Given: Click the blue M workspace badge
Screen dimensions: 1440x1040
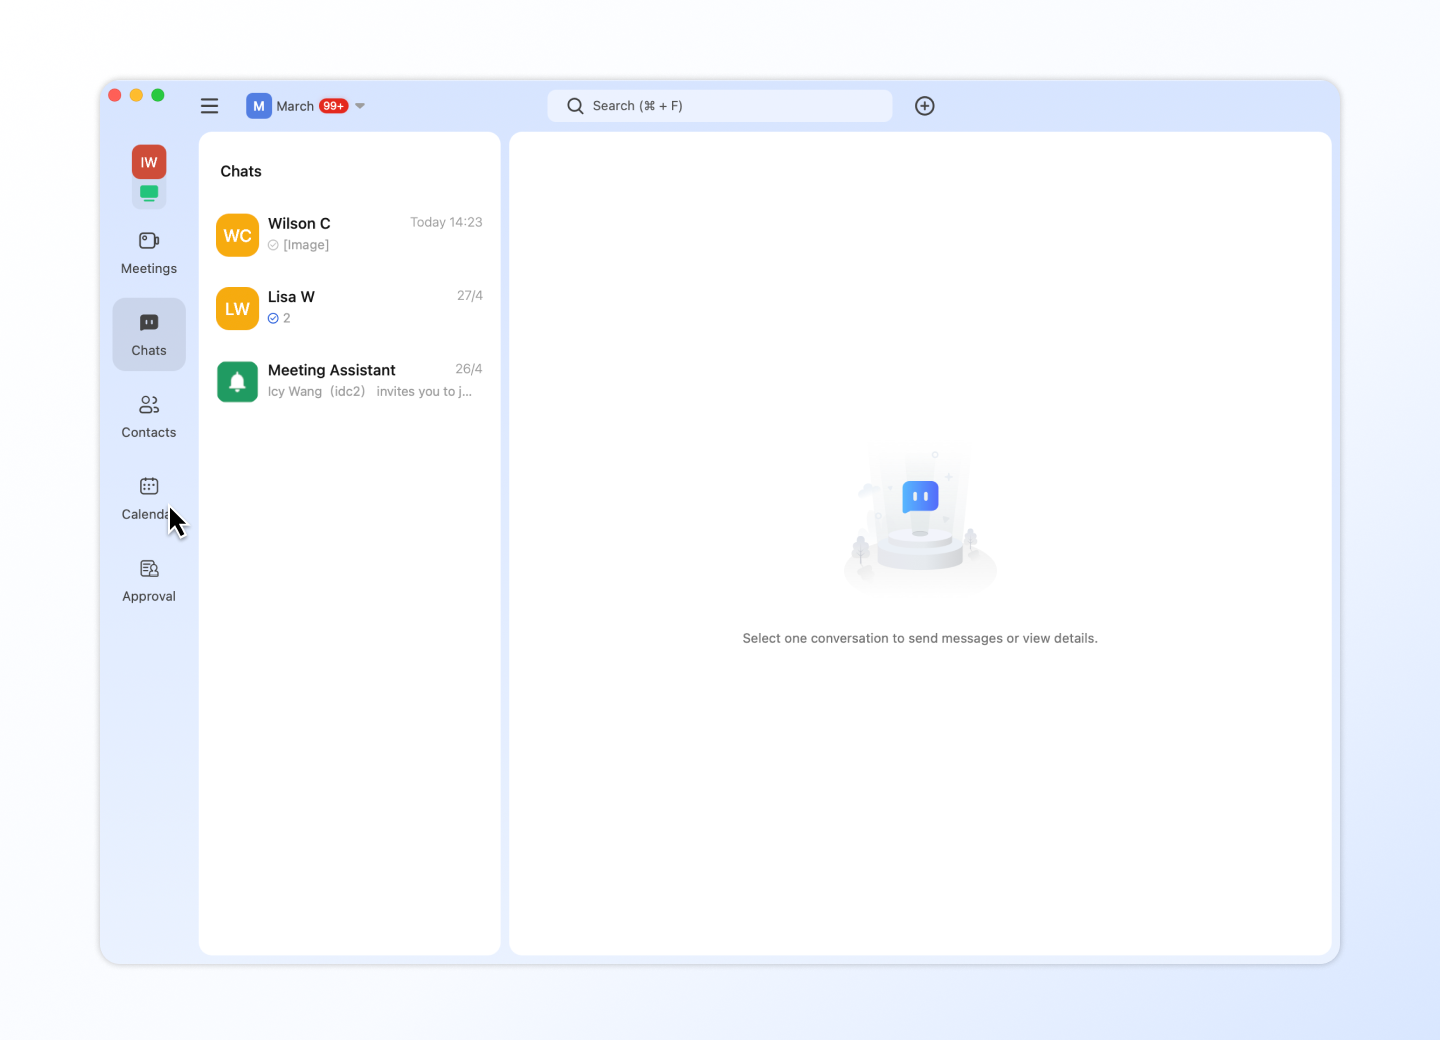Looking at the screenshot, I should pos(259,106).
